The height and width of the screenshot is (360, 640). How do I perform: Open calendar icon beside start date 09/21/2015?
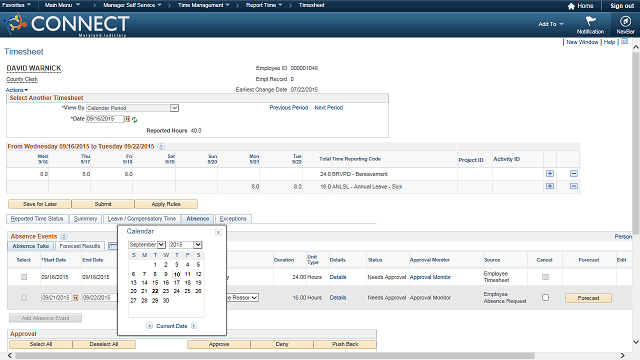[x=76, y=298]
